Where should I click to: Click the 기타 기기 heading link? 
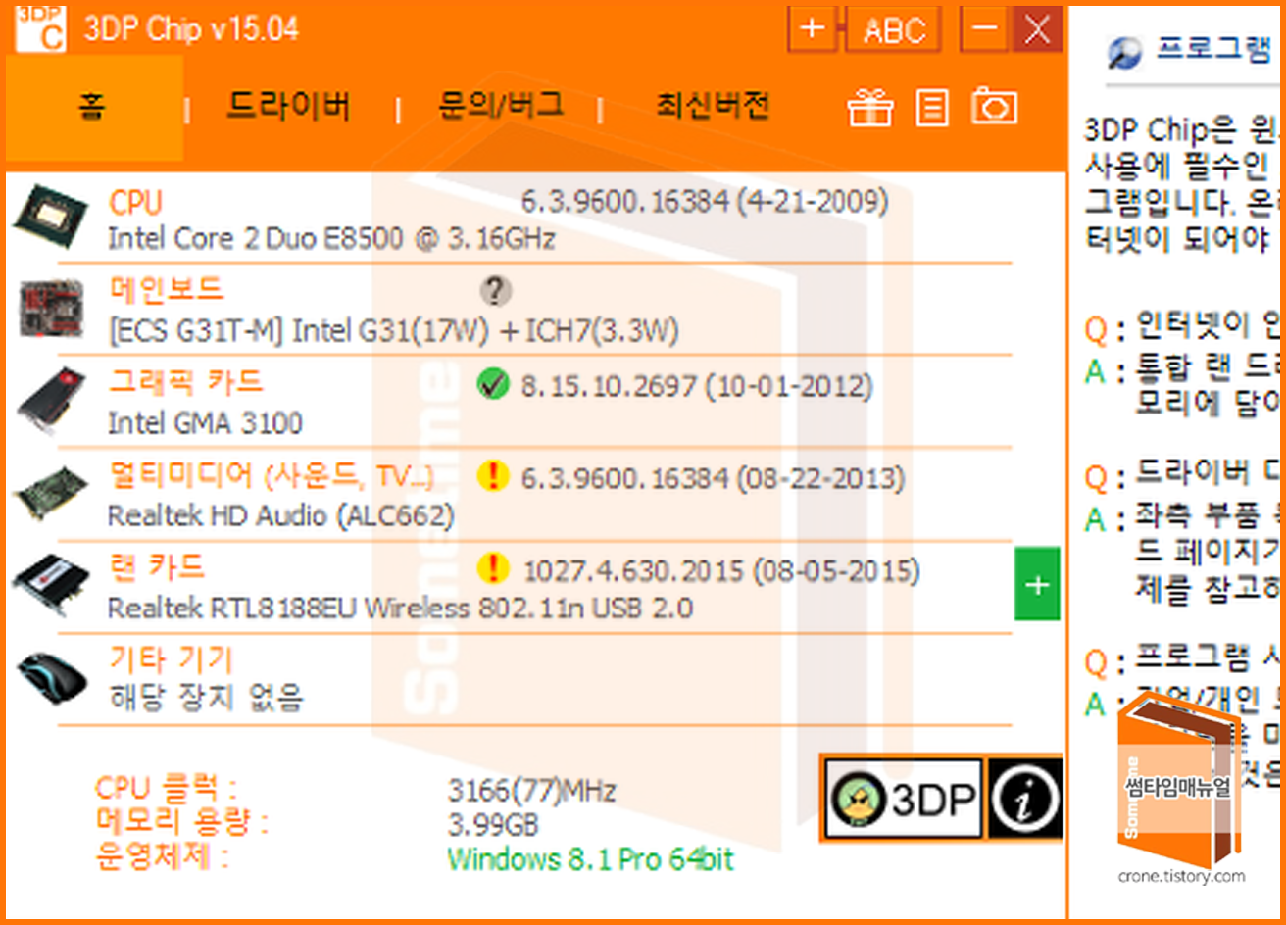[170, 658]
